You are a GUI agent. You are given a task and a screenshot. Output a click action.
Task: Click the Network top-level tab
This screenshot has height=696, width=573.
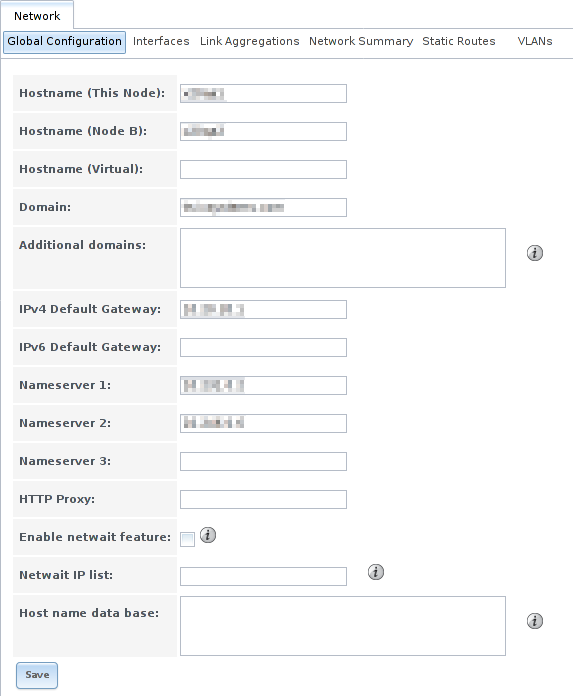[37, 16]
